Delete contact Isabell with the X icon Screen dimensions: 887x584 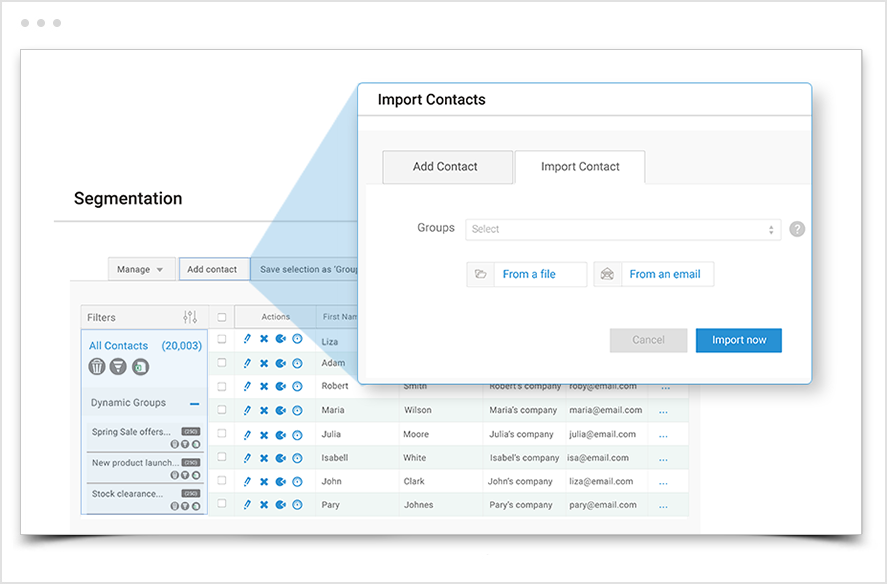pyautogui.click(x=264, y=458)
